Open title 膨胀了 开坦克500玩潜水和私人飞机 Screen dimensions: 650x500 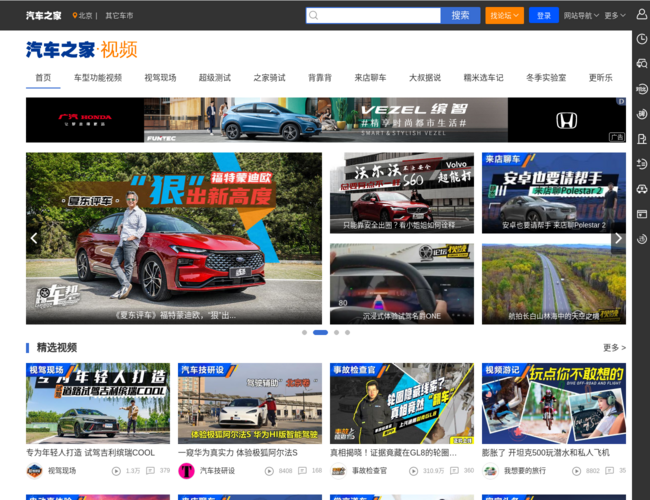coord(546,453)
